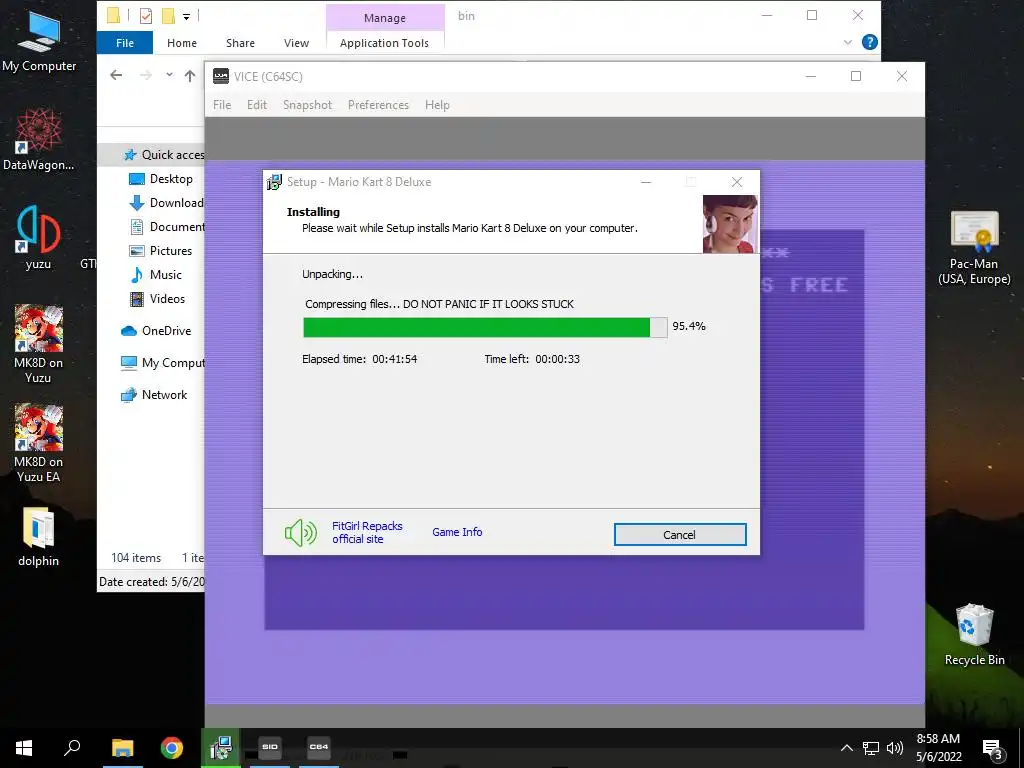1024x768 pixels.
Task: Select Documents in the navigation pane
Action: pyautogui.click(x=167, y=227)
